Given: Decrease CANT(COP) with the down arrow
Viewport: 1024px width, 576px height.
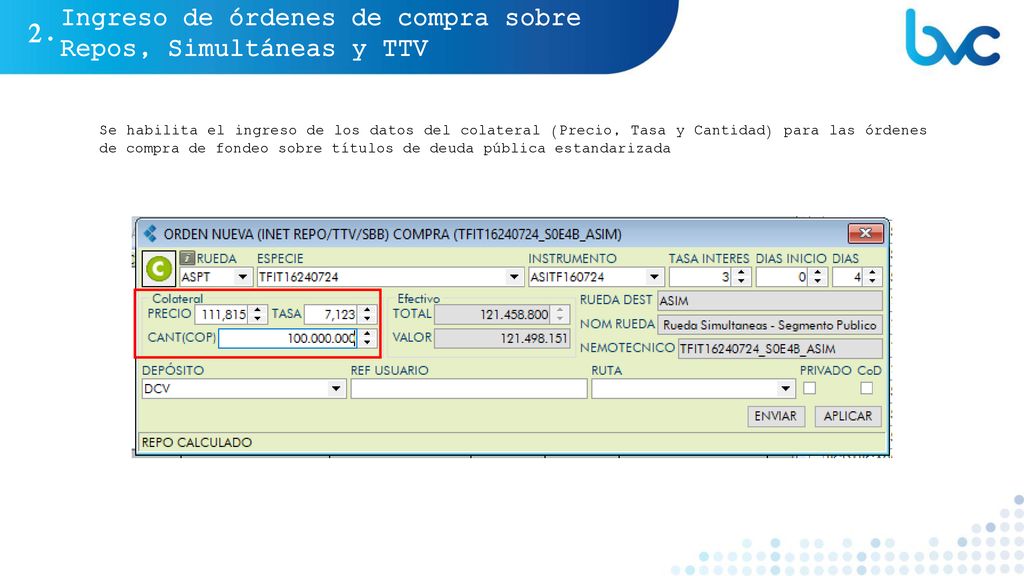Looking at the screenshot, I should (368, 342).
